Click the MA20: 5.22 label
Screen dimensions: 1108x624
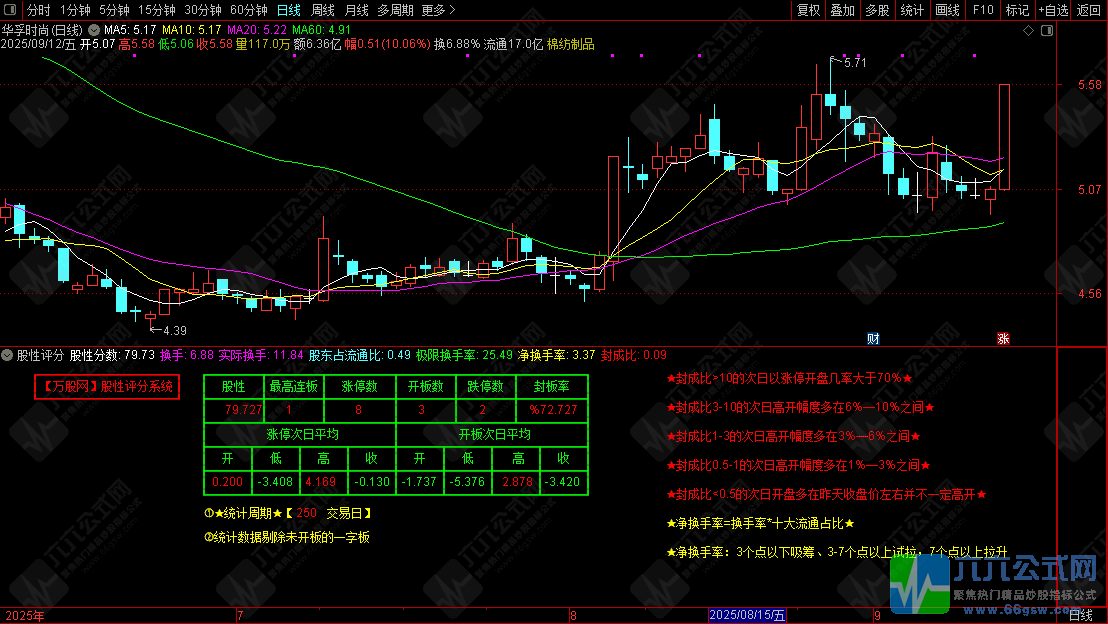point(257,30)
